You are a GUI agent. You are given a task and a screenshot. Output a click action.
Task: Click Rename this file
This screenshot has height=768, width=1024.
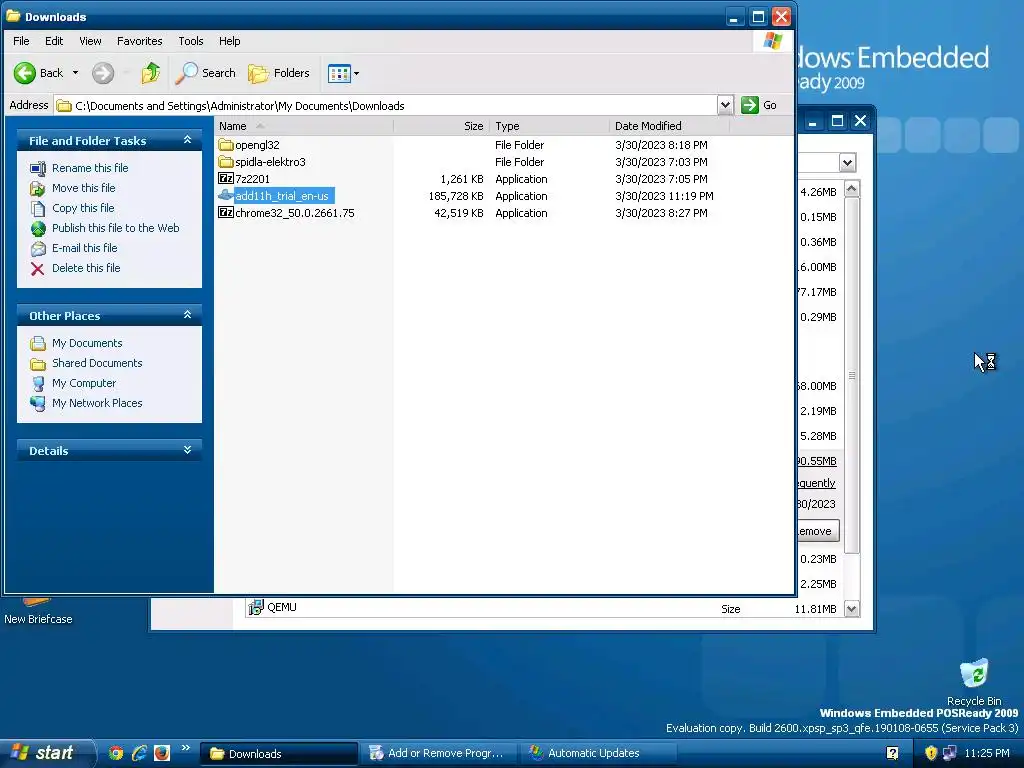tap(90, 168)
